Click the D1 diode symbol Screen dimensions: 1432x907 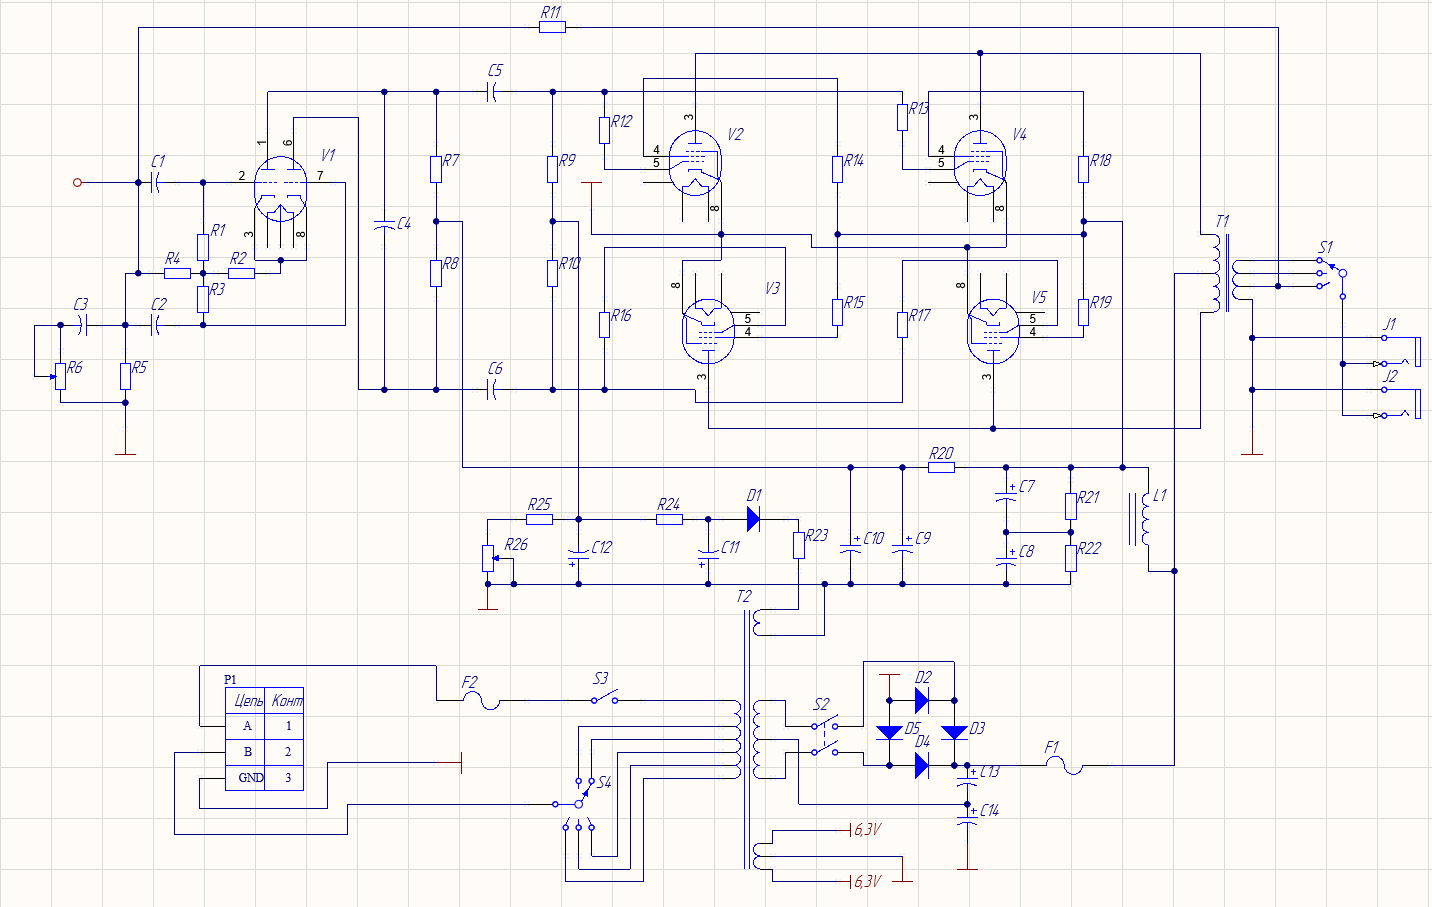(x=754, y=519)
